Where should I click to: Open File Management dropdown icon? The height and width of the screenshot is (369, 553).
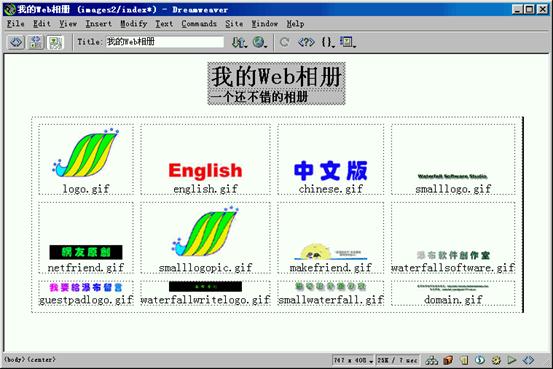tap(239, 42)
